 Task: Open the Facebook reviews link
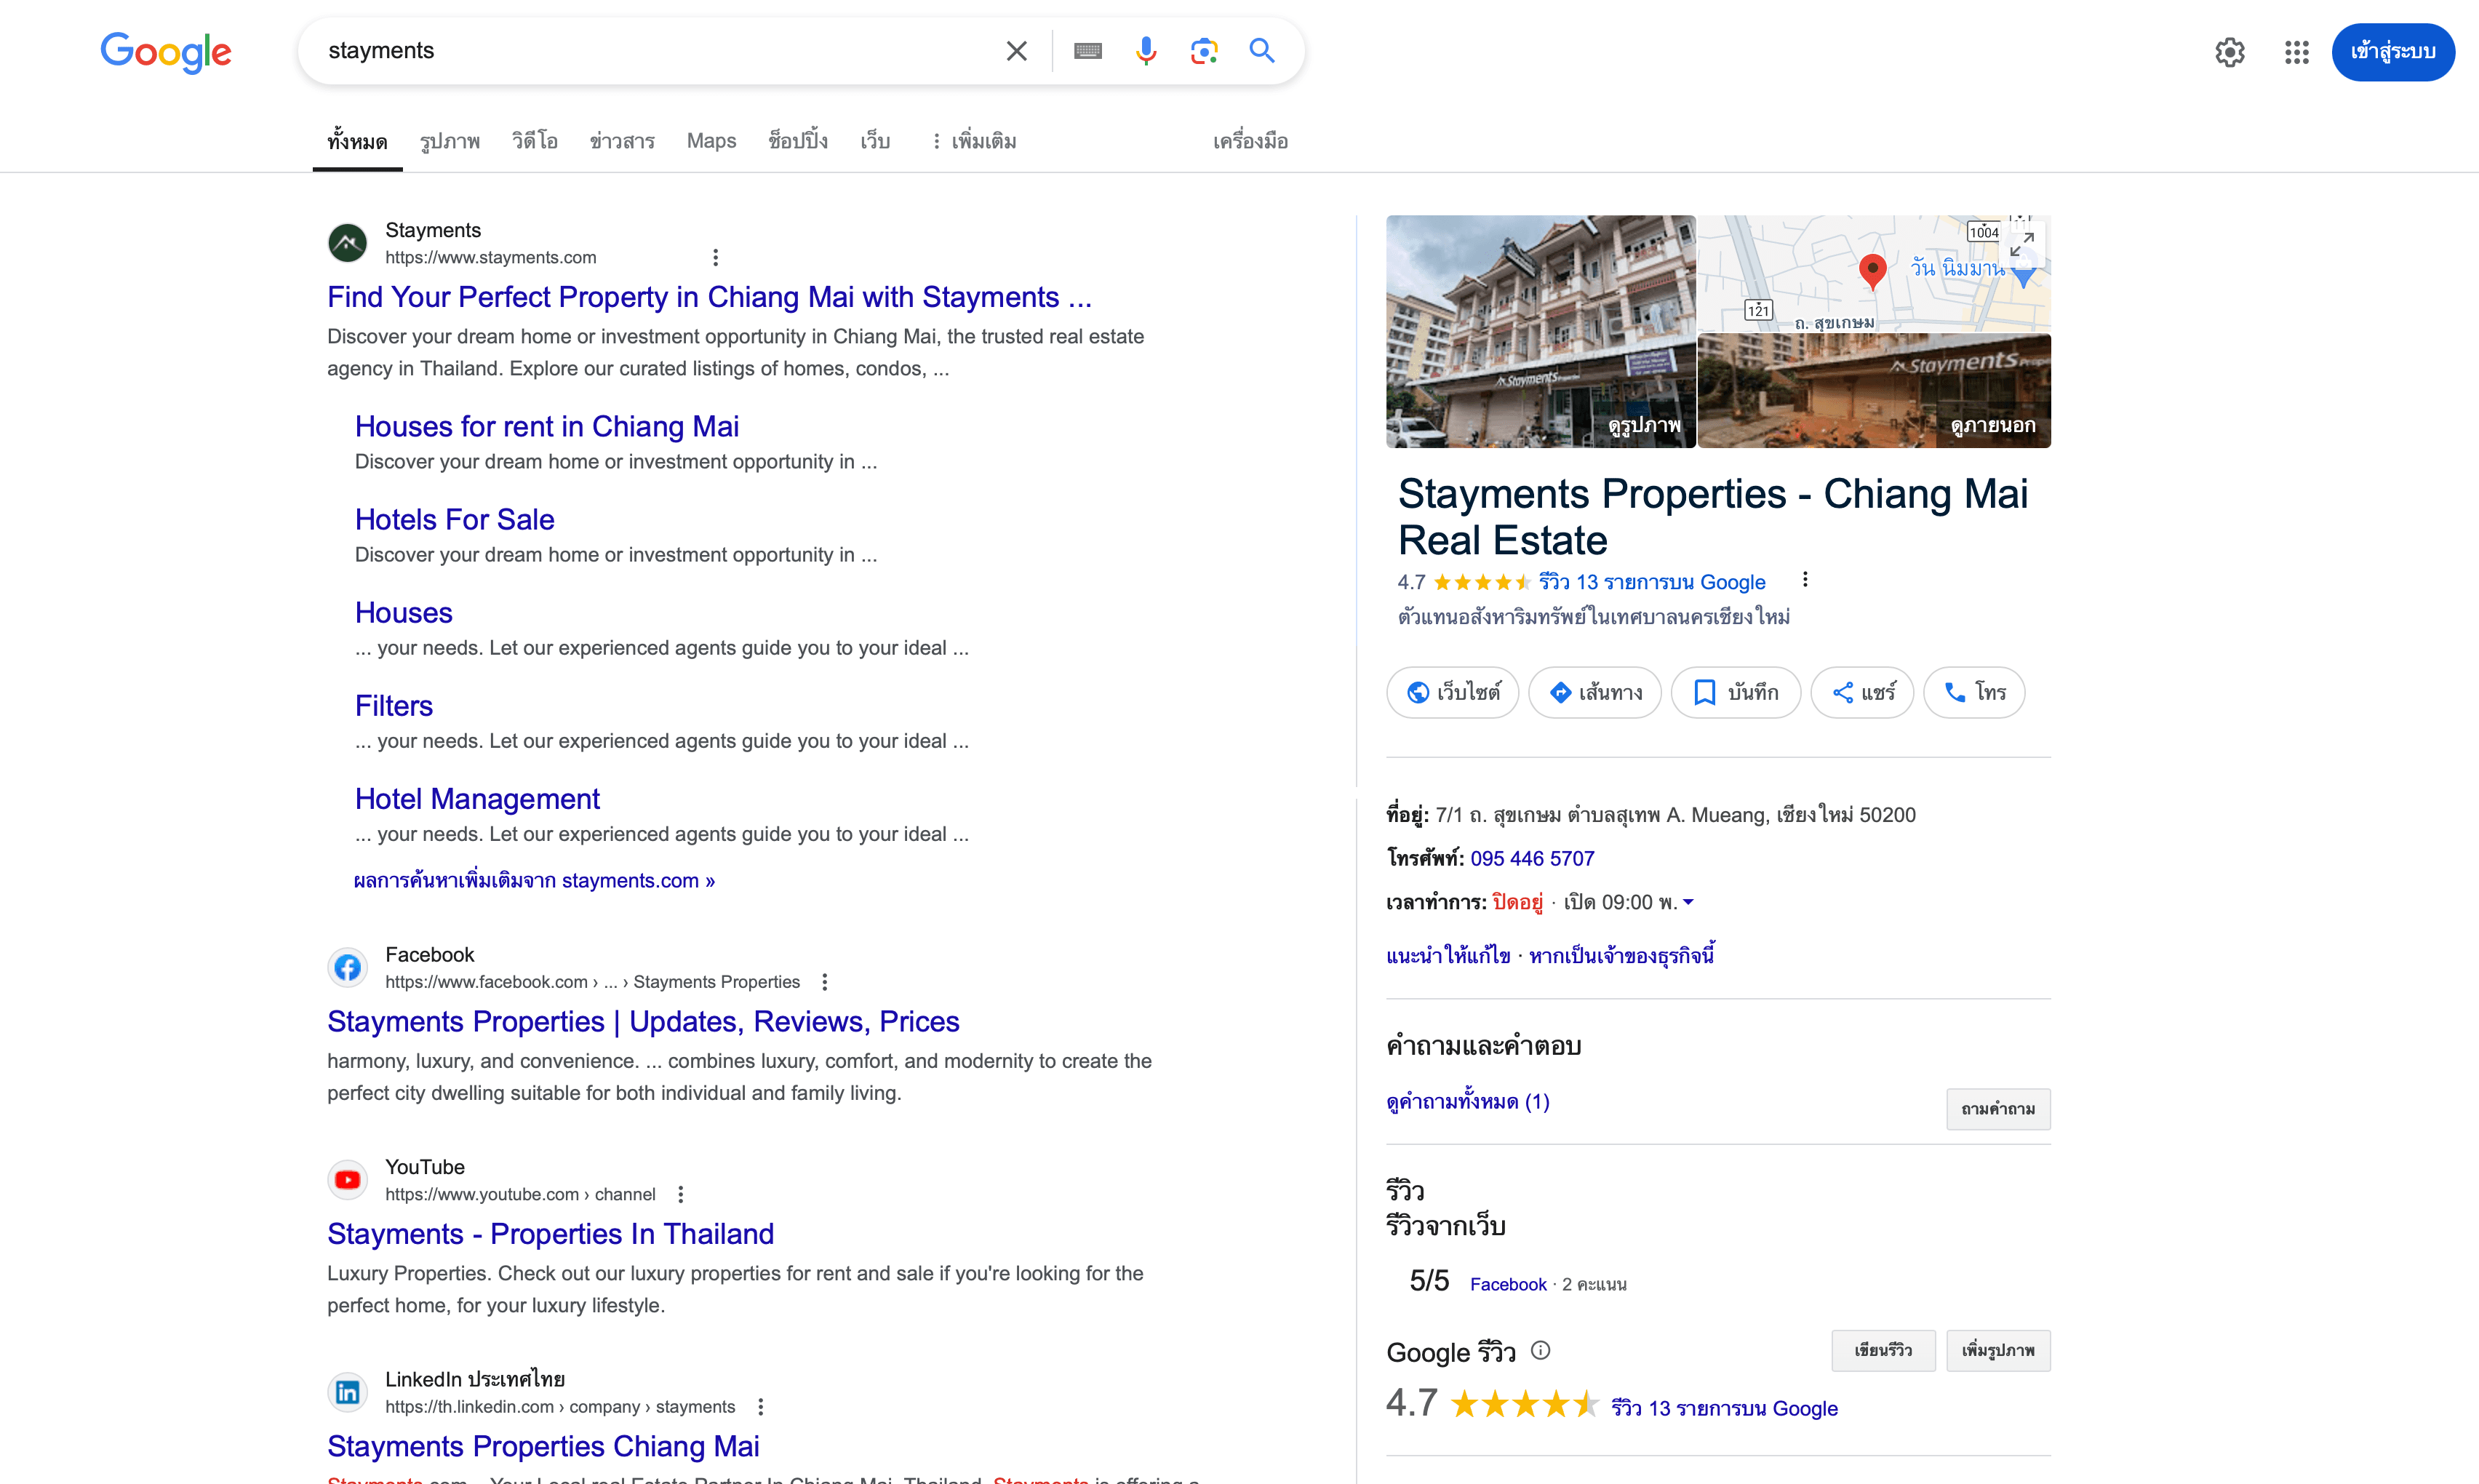1508,1284
